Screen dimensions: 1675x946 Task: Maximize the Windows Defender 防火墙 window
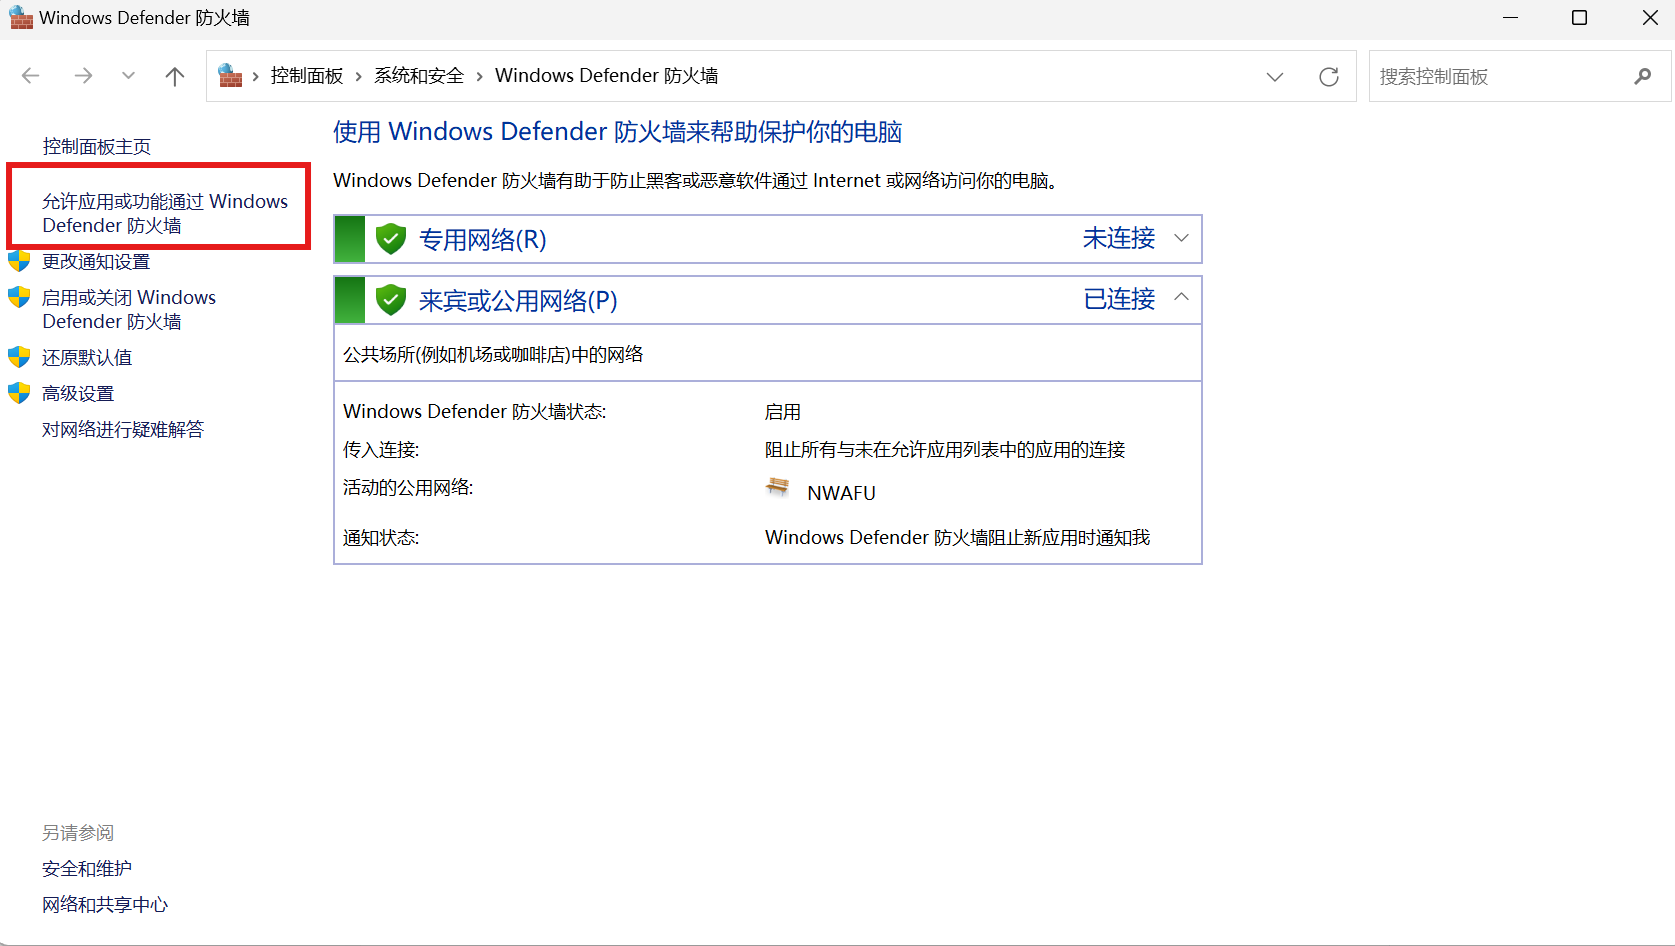coord(1580,18)
